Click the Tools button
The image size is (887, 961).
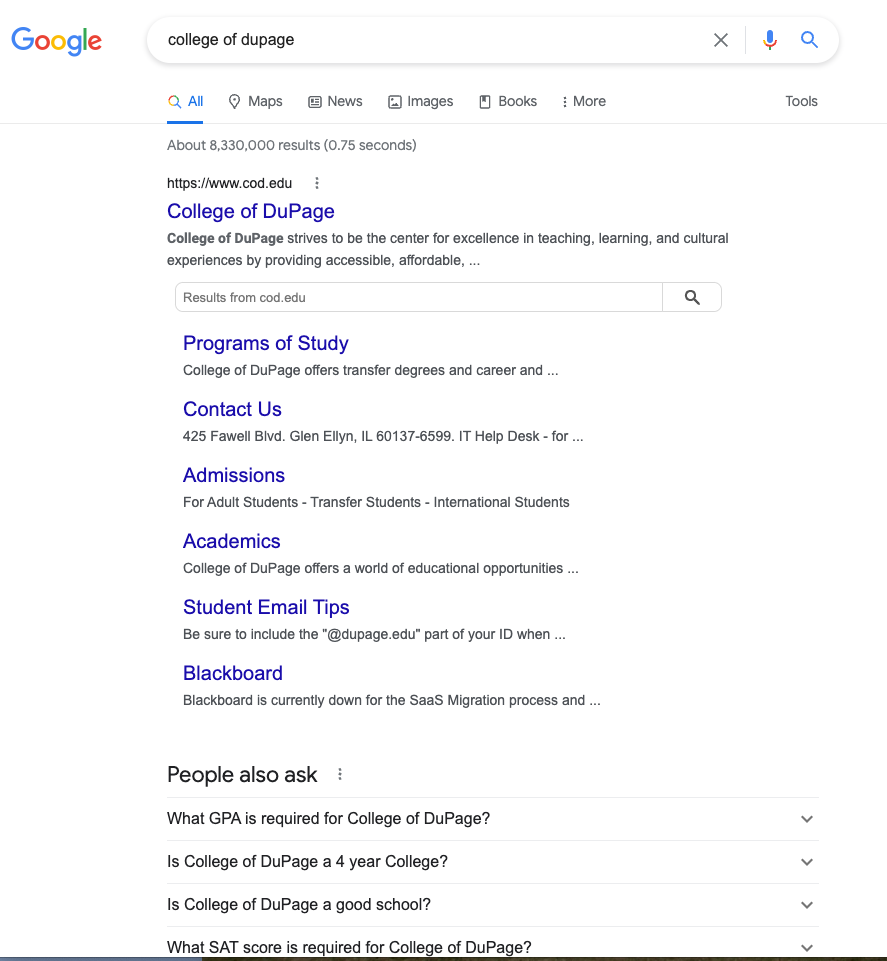pyautogui.click(x=801, y=101)
